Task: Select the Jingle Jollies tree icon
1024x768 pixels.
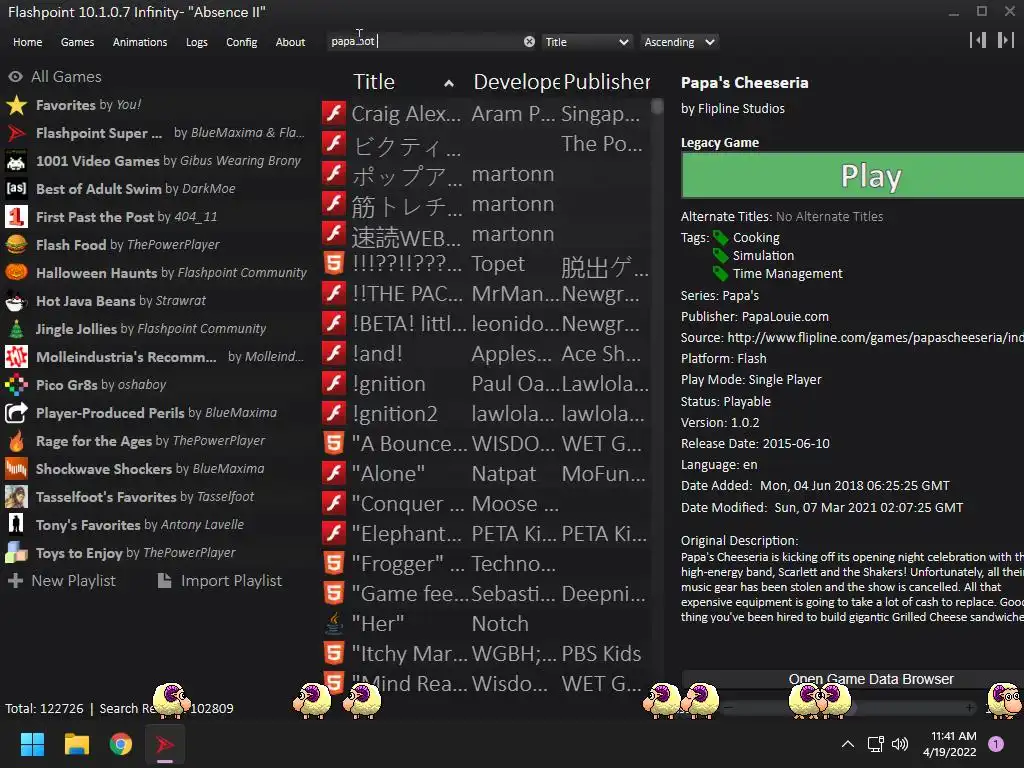Action: pyautogui.click(x=16, y=329)
